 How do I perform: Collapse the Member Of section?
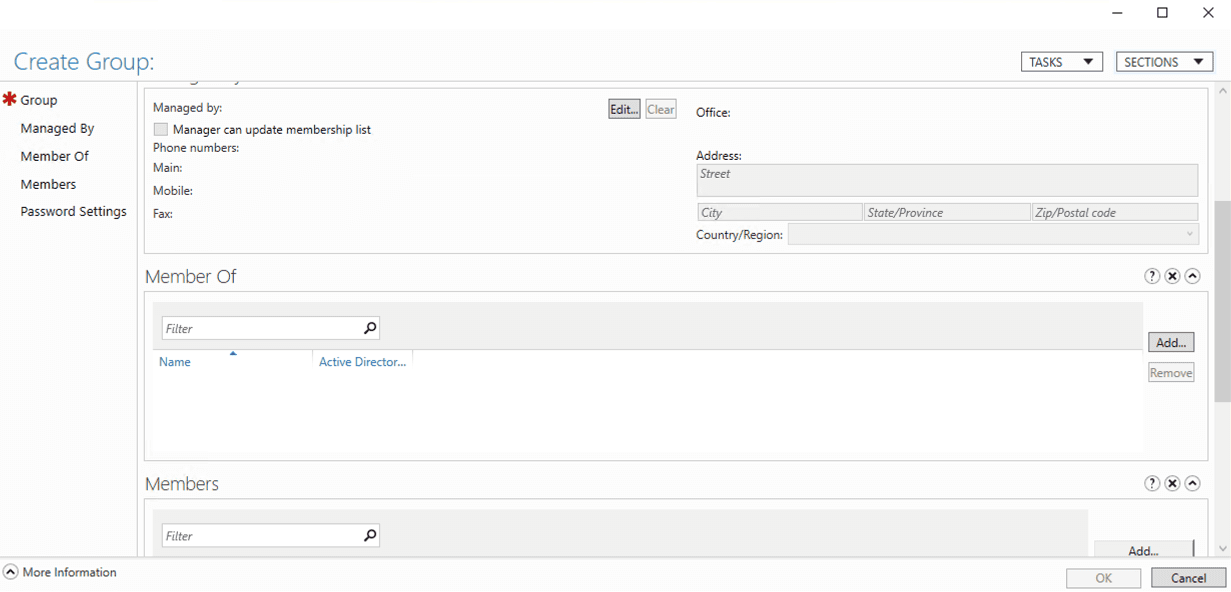tap(1192, 275)
